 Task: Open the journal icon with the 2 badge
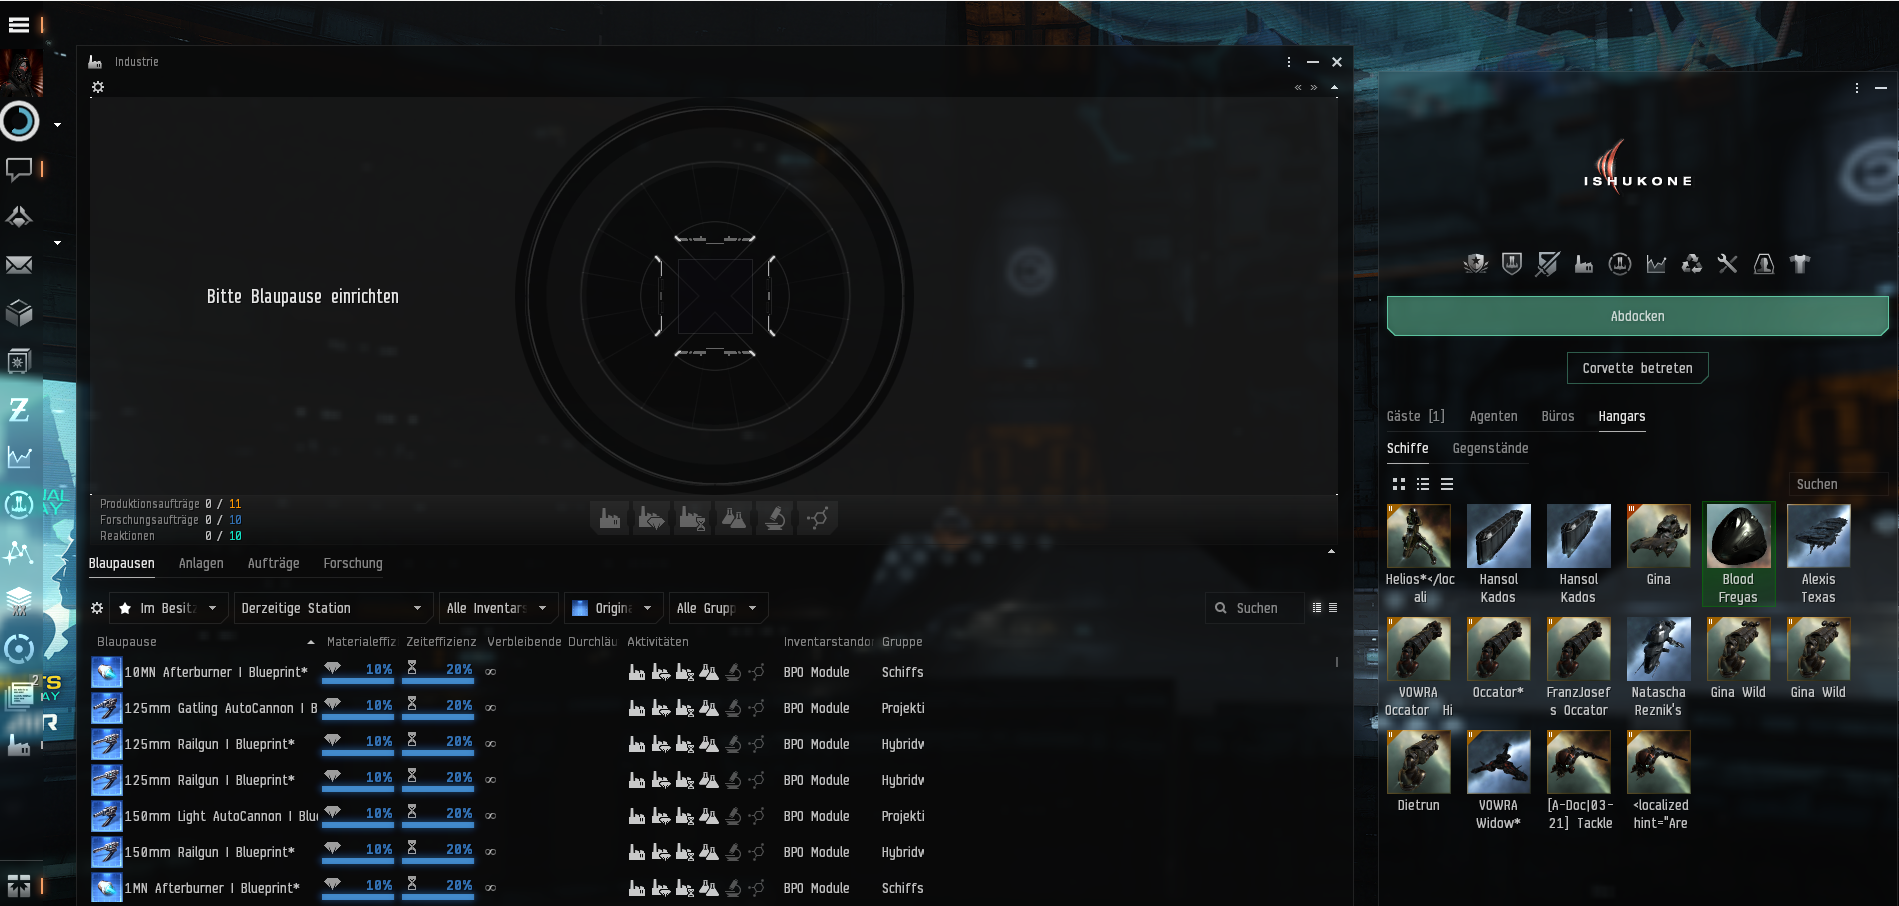click(x=21, y=695)
